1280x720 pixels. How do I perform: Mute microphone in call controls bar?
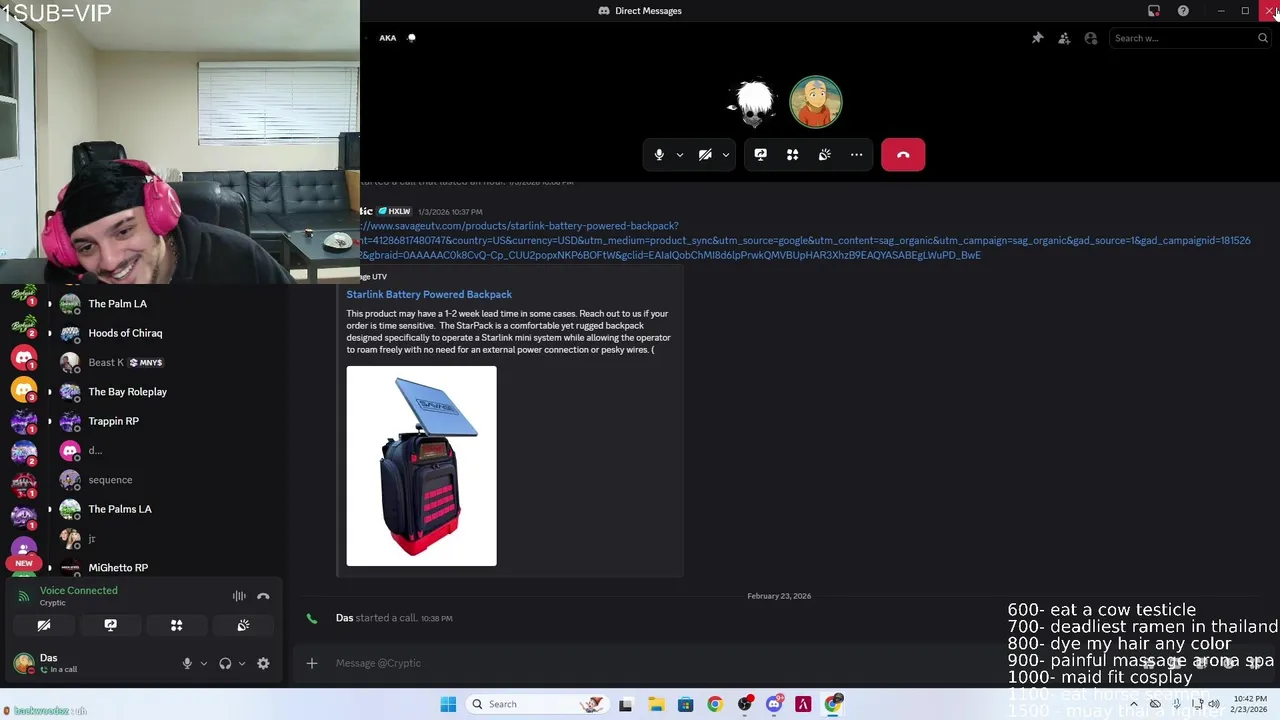point(659,155)
